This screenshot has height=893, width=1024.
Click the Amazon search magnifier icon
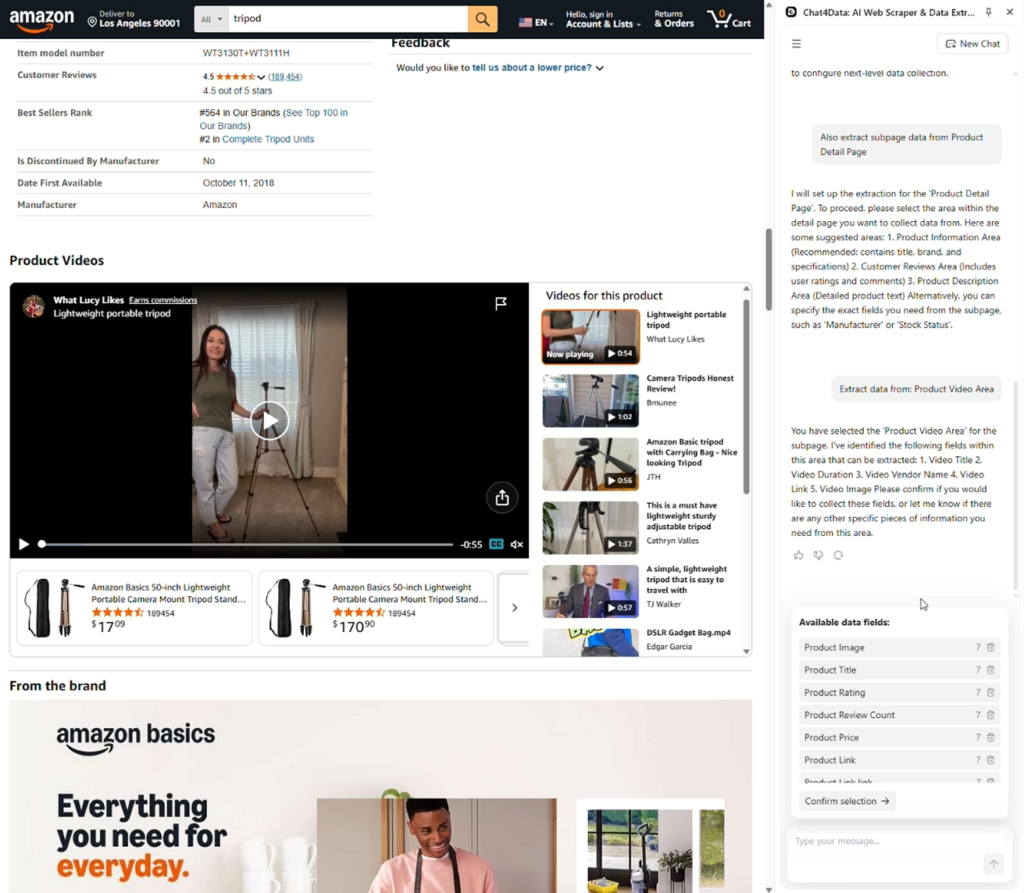tap(482, 19)
